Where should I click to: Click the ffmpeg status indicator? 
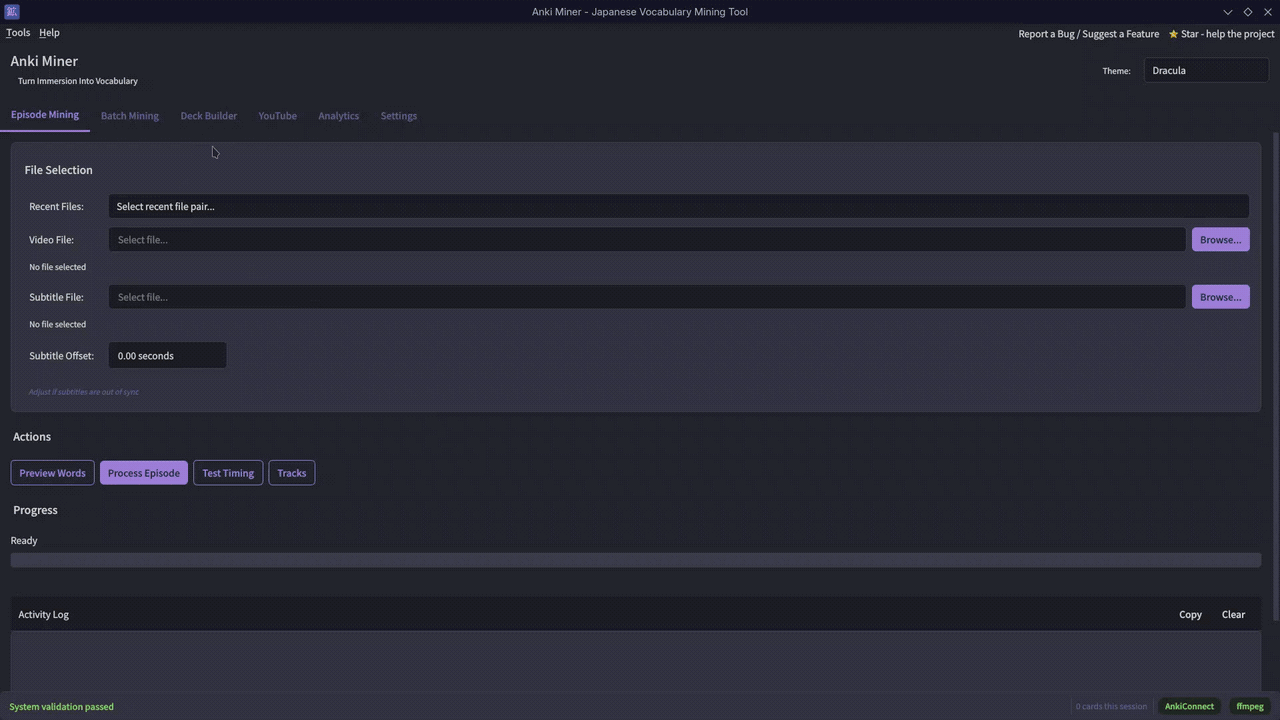tap(1250, 707)
